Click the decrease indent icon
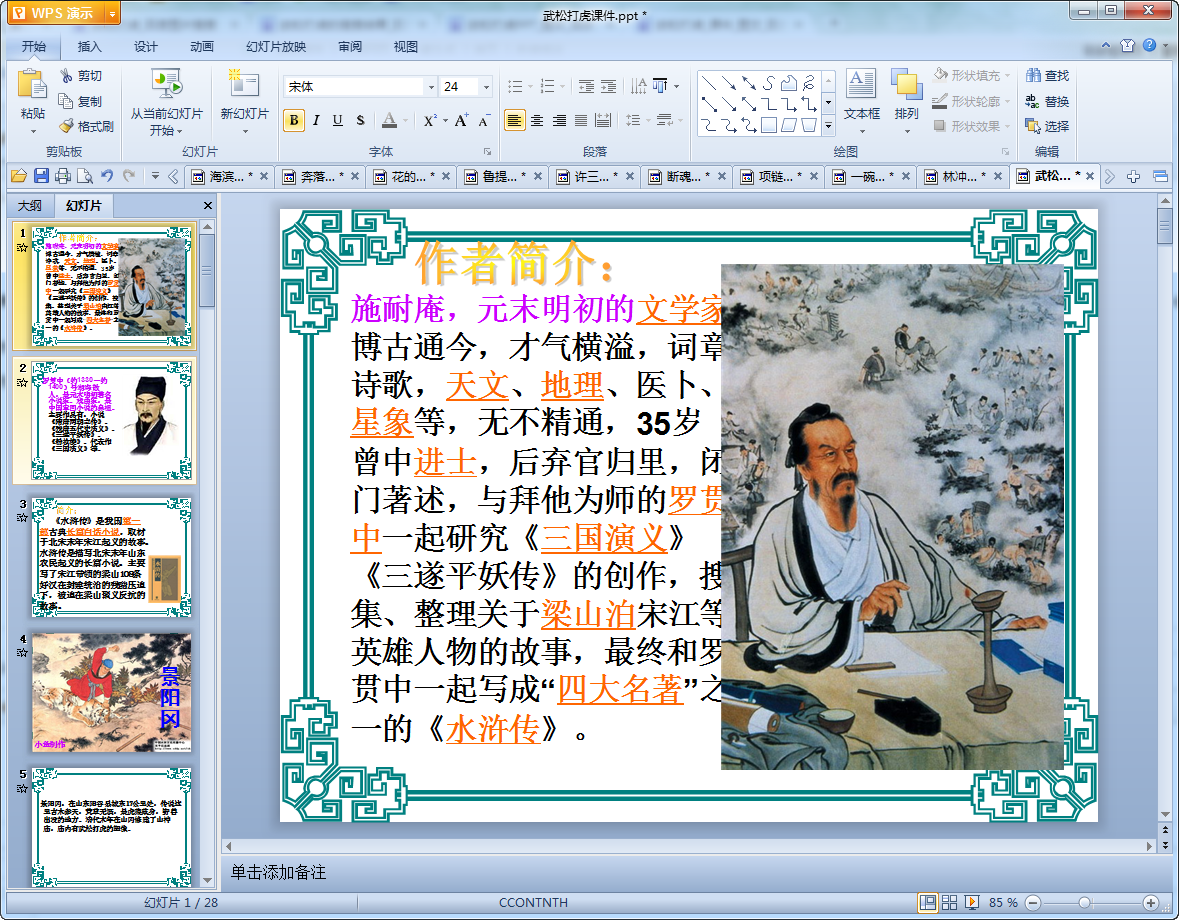 pyautogui.click(x=586, y=86)
